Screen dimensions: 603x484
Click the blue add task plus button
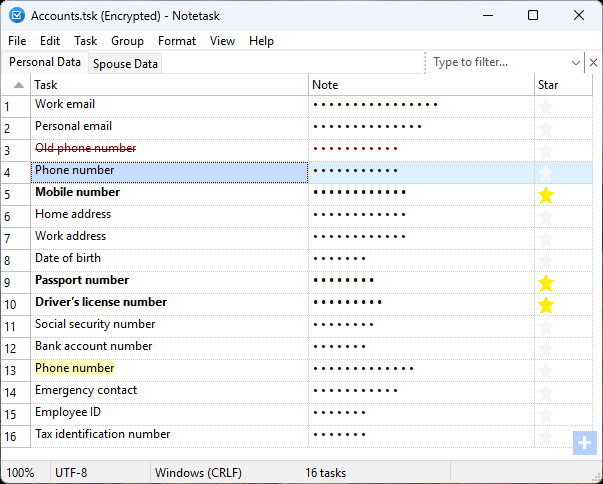tap(585, 443)
